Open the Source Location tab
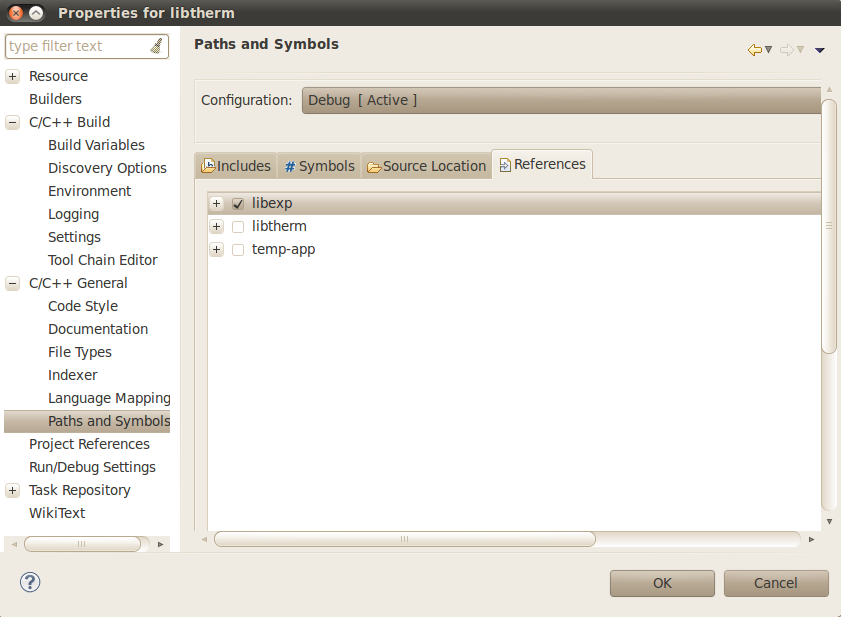 click(x=435, y=166)
